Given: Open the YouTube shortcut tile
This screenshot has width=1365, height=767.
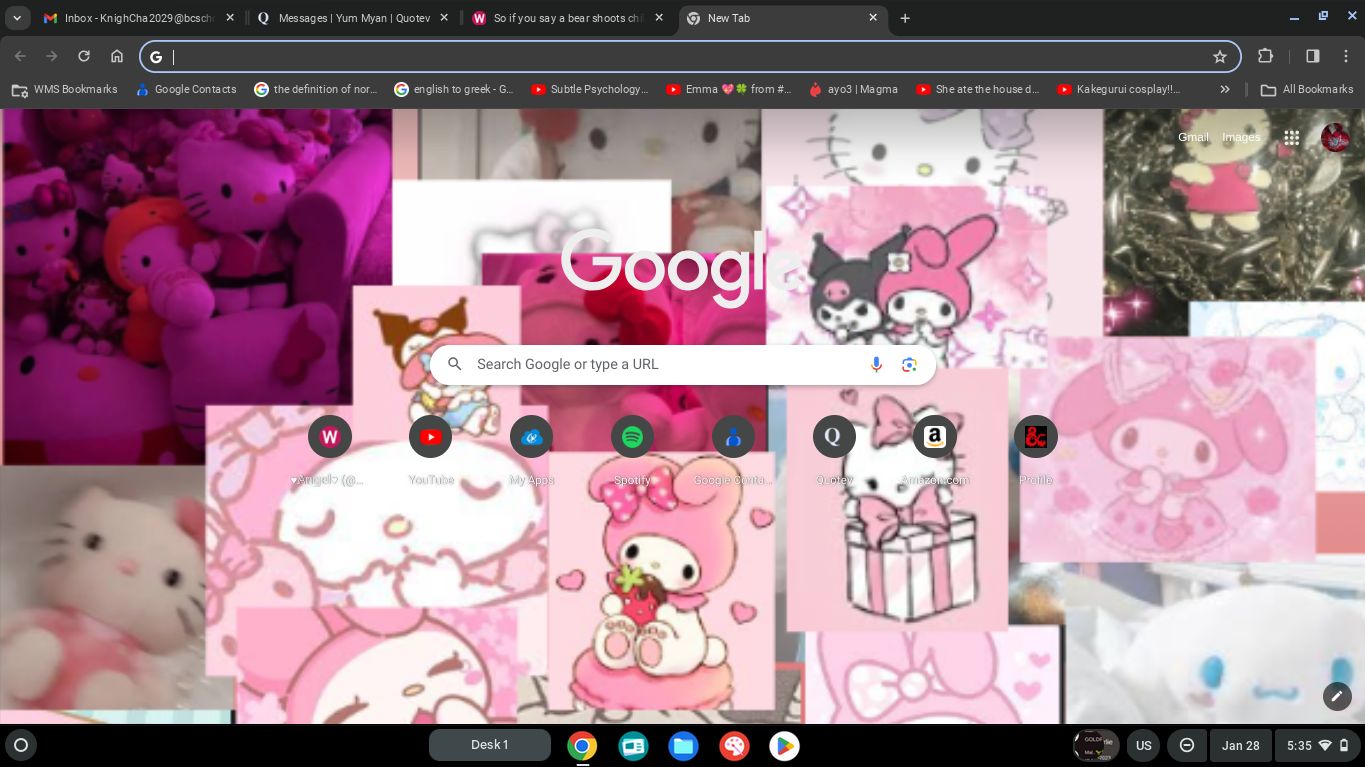Looking at the screenshot, I should click(x=431, y=437).
